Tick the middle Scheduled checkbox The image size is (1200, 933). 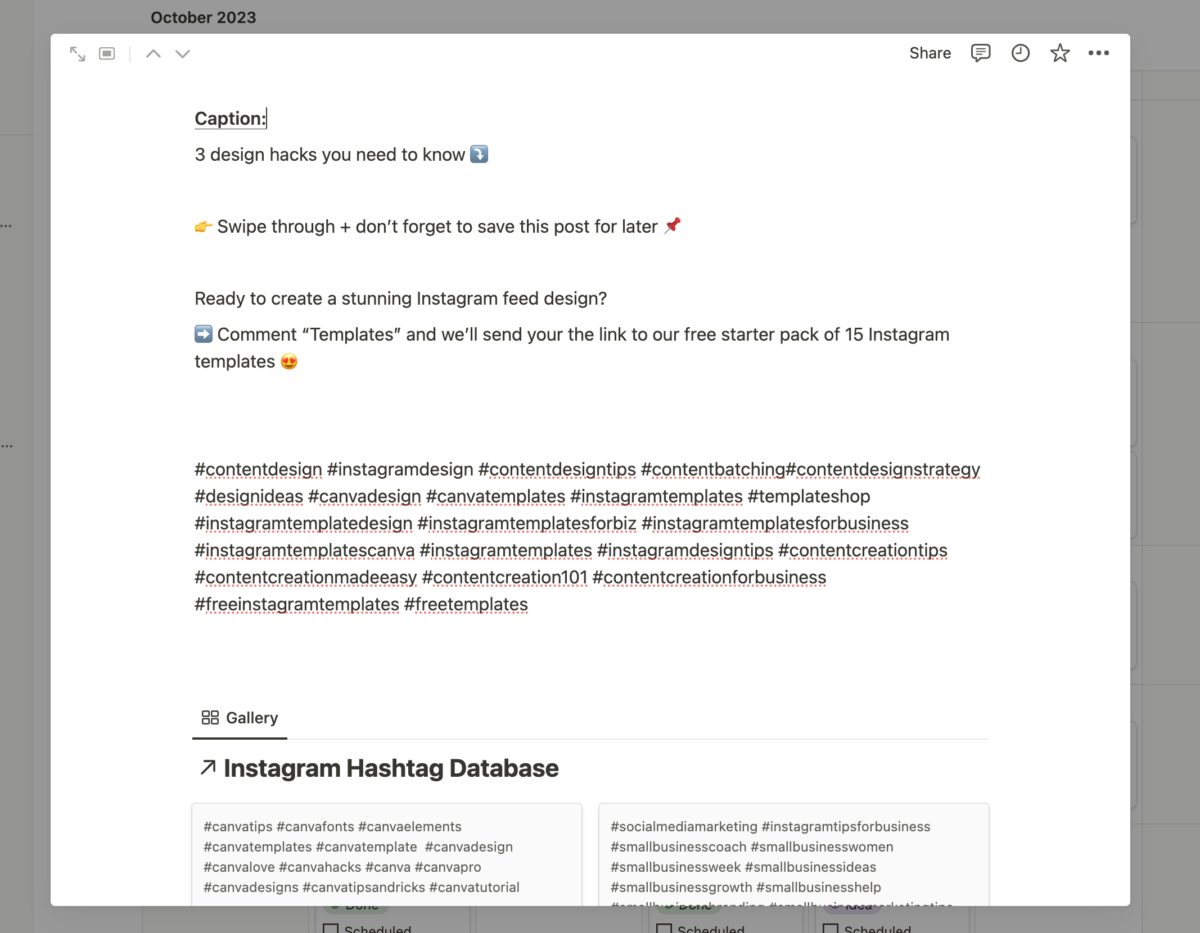click(664, 929)
